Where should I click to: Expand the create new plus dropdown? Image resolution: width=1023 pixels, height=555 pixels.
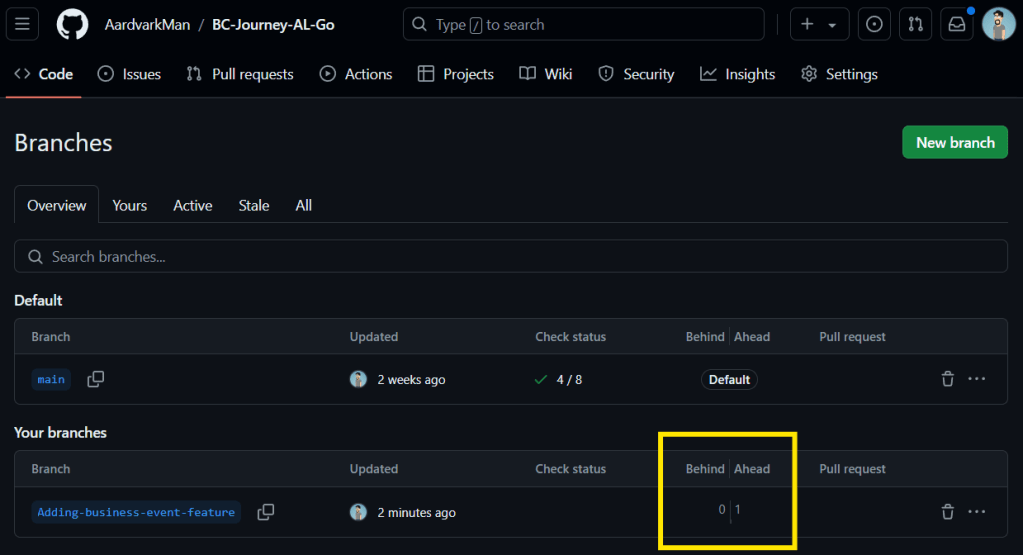click(819, 24)
